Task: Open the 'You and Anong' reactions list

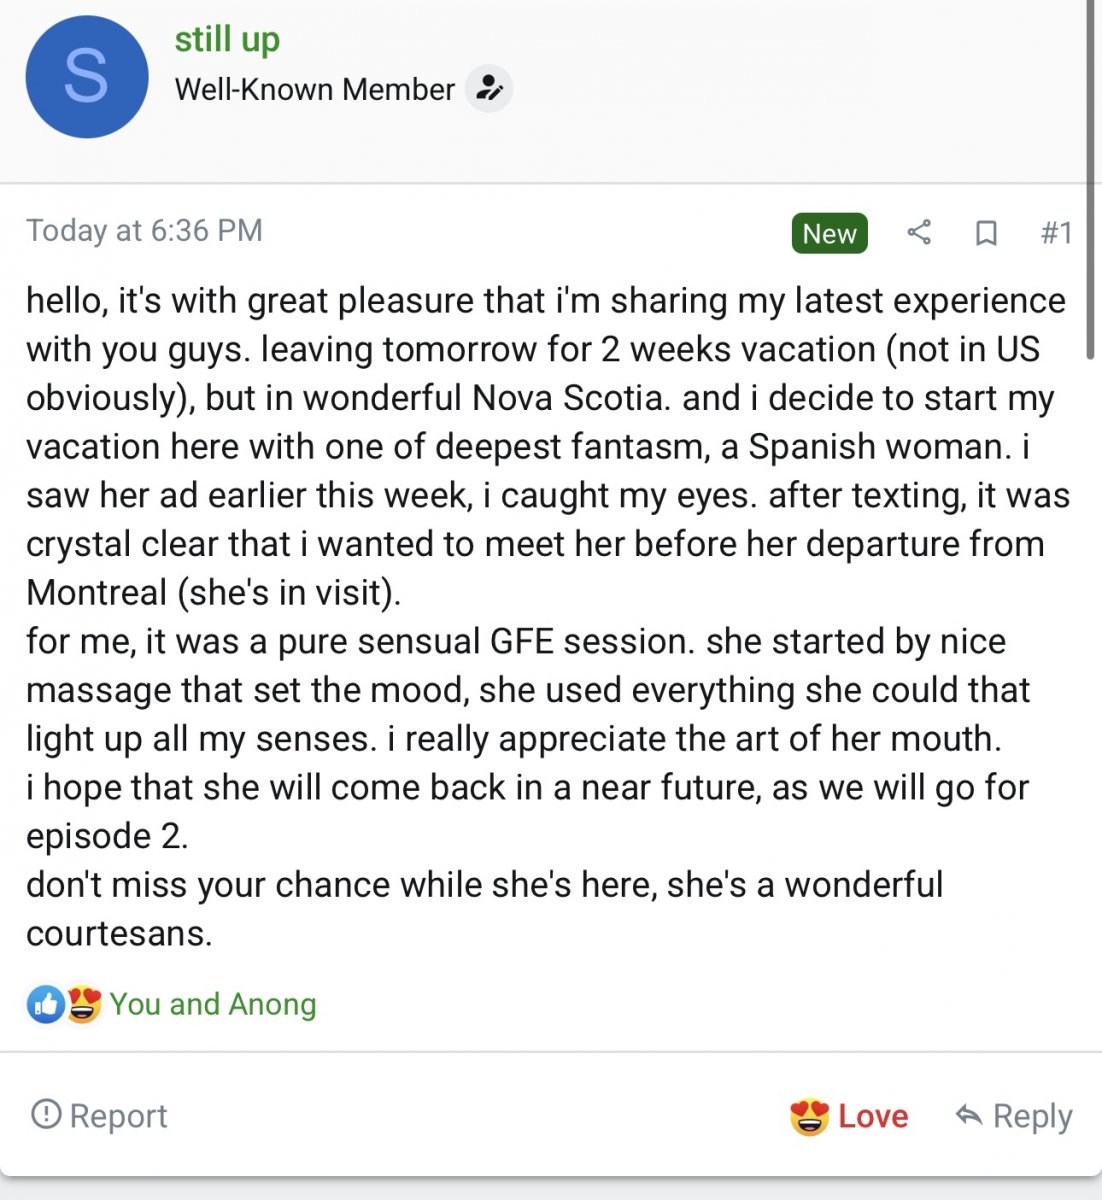Action: tap(213, 1004)
